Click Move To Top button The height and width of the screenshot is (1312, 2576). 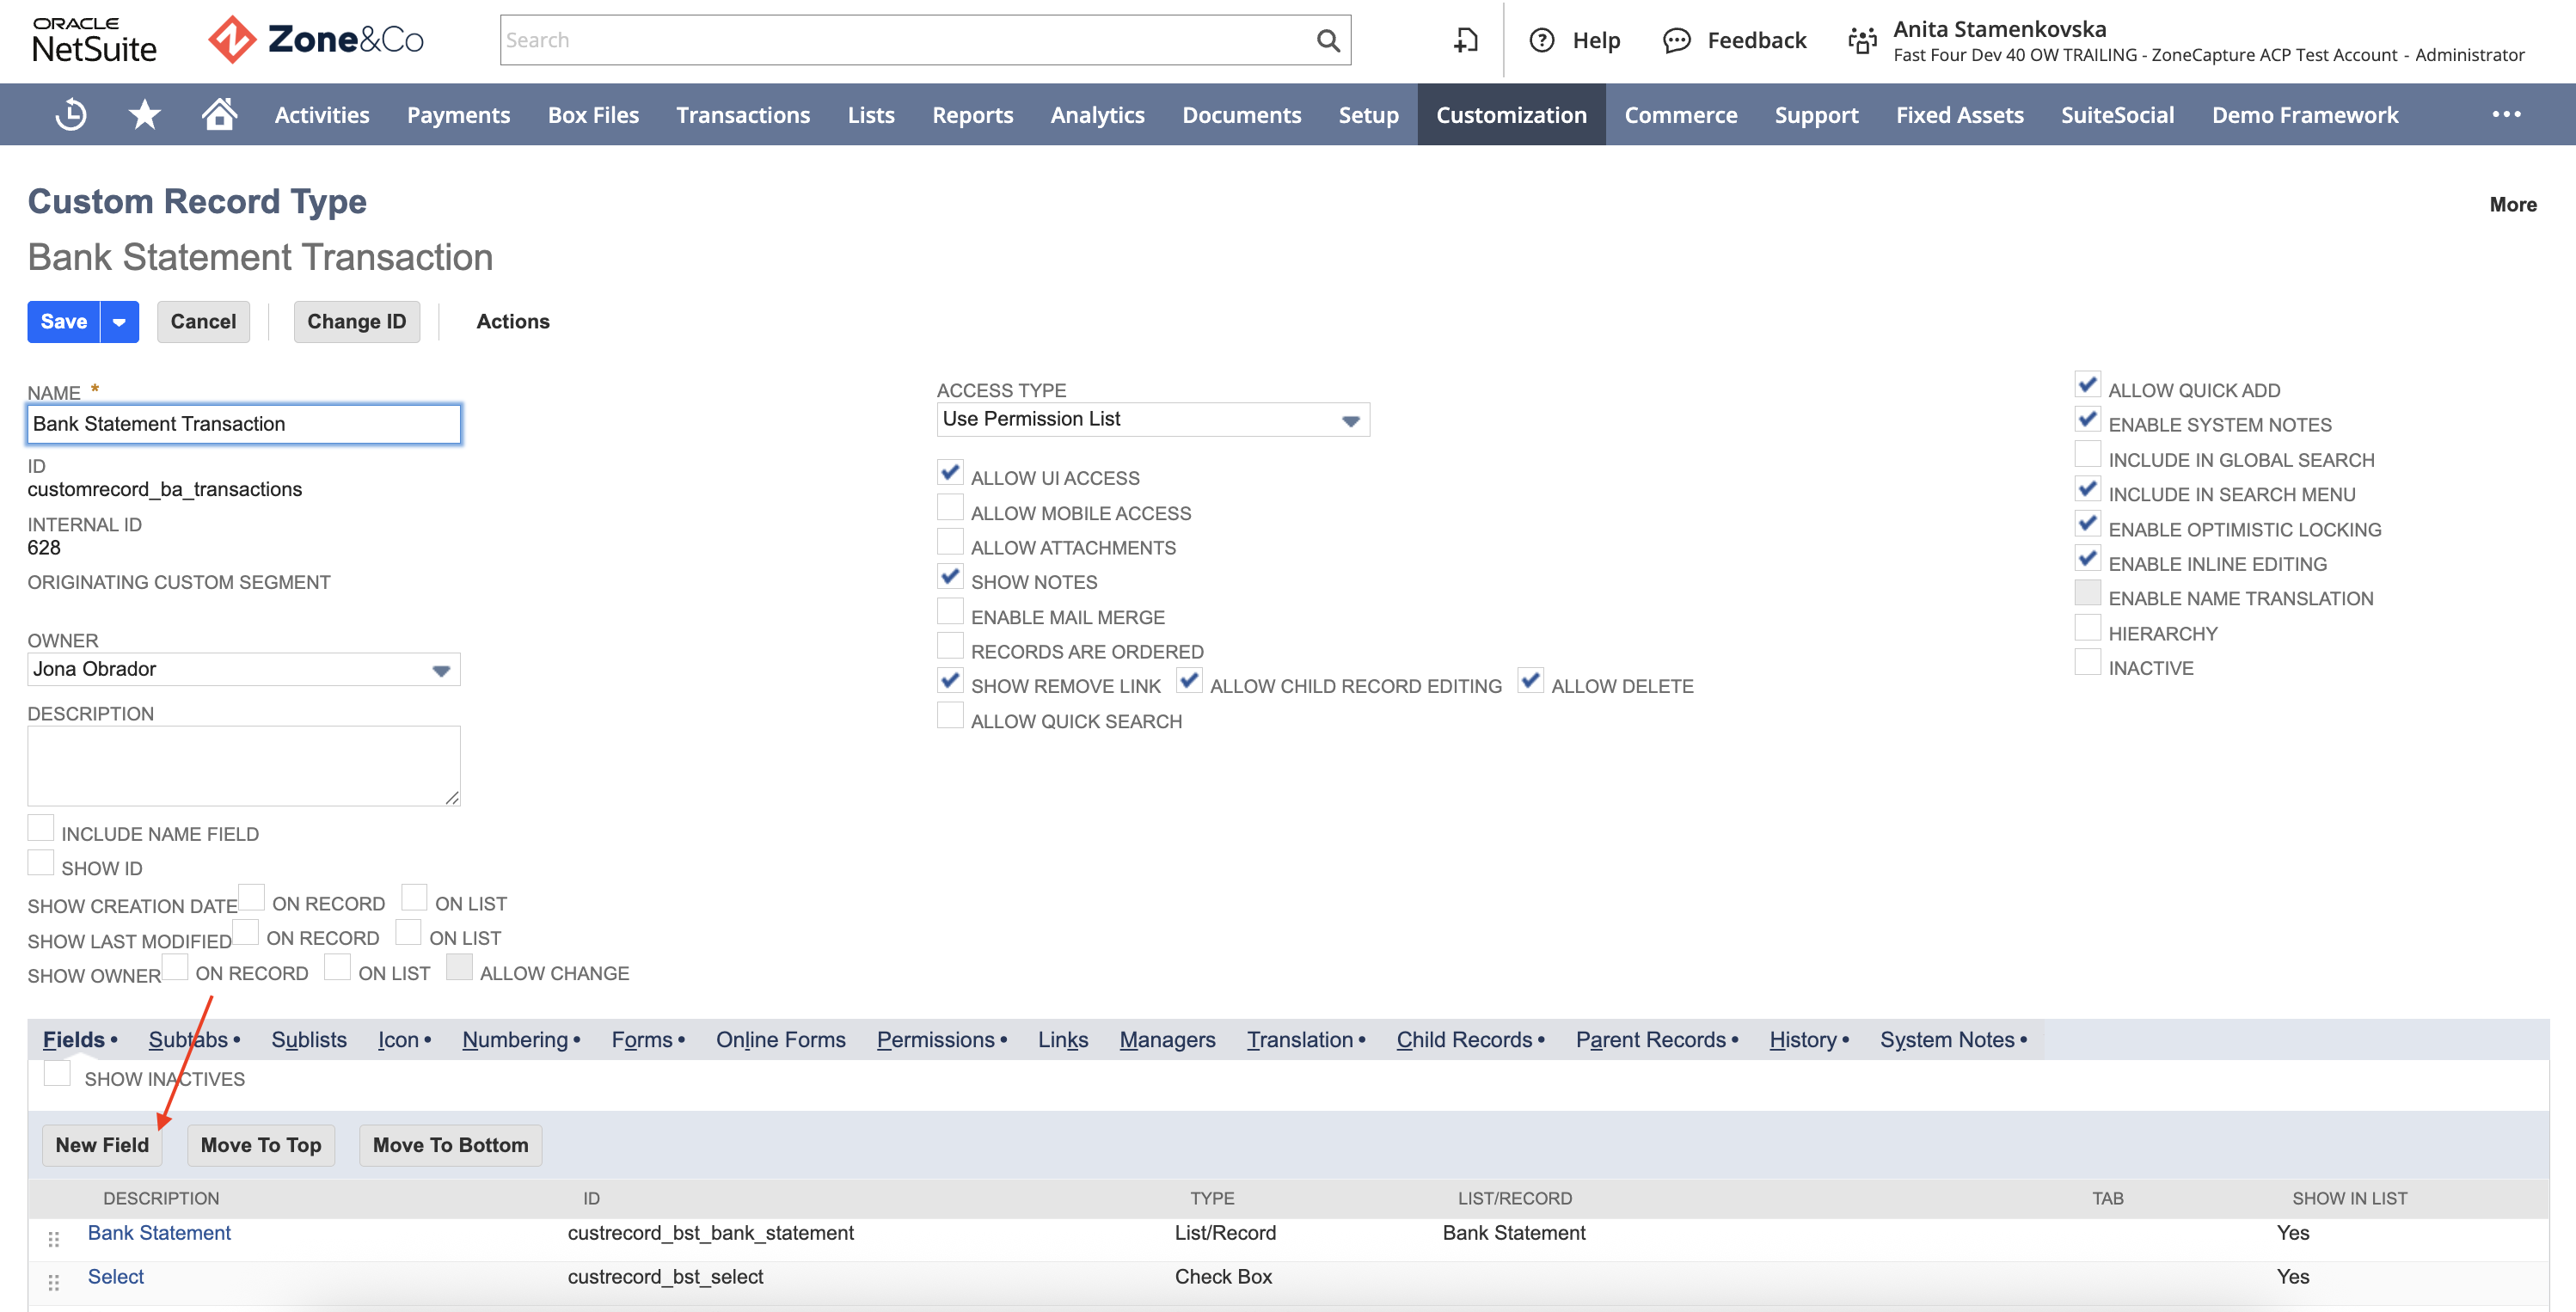(x=261, y=1146)
